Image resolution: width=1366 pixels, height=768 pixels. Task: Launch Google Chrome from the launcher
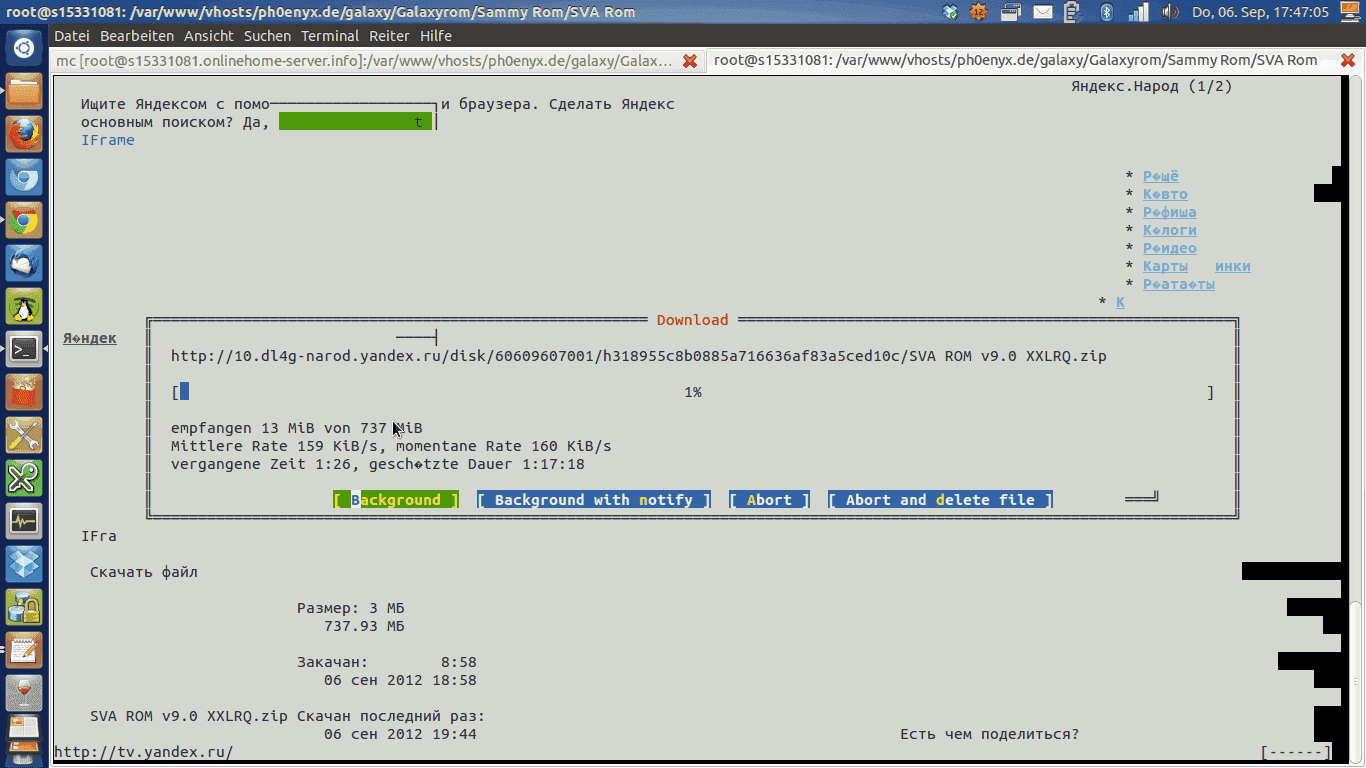[24, 220]
